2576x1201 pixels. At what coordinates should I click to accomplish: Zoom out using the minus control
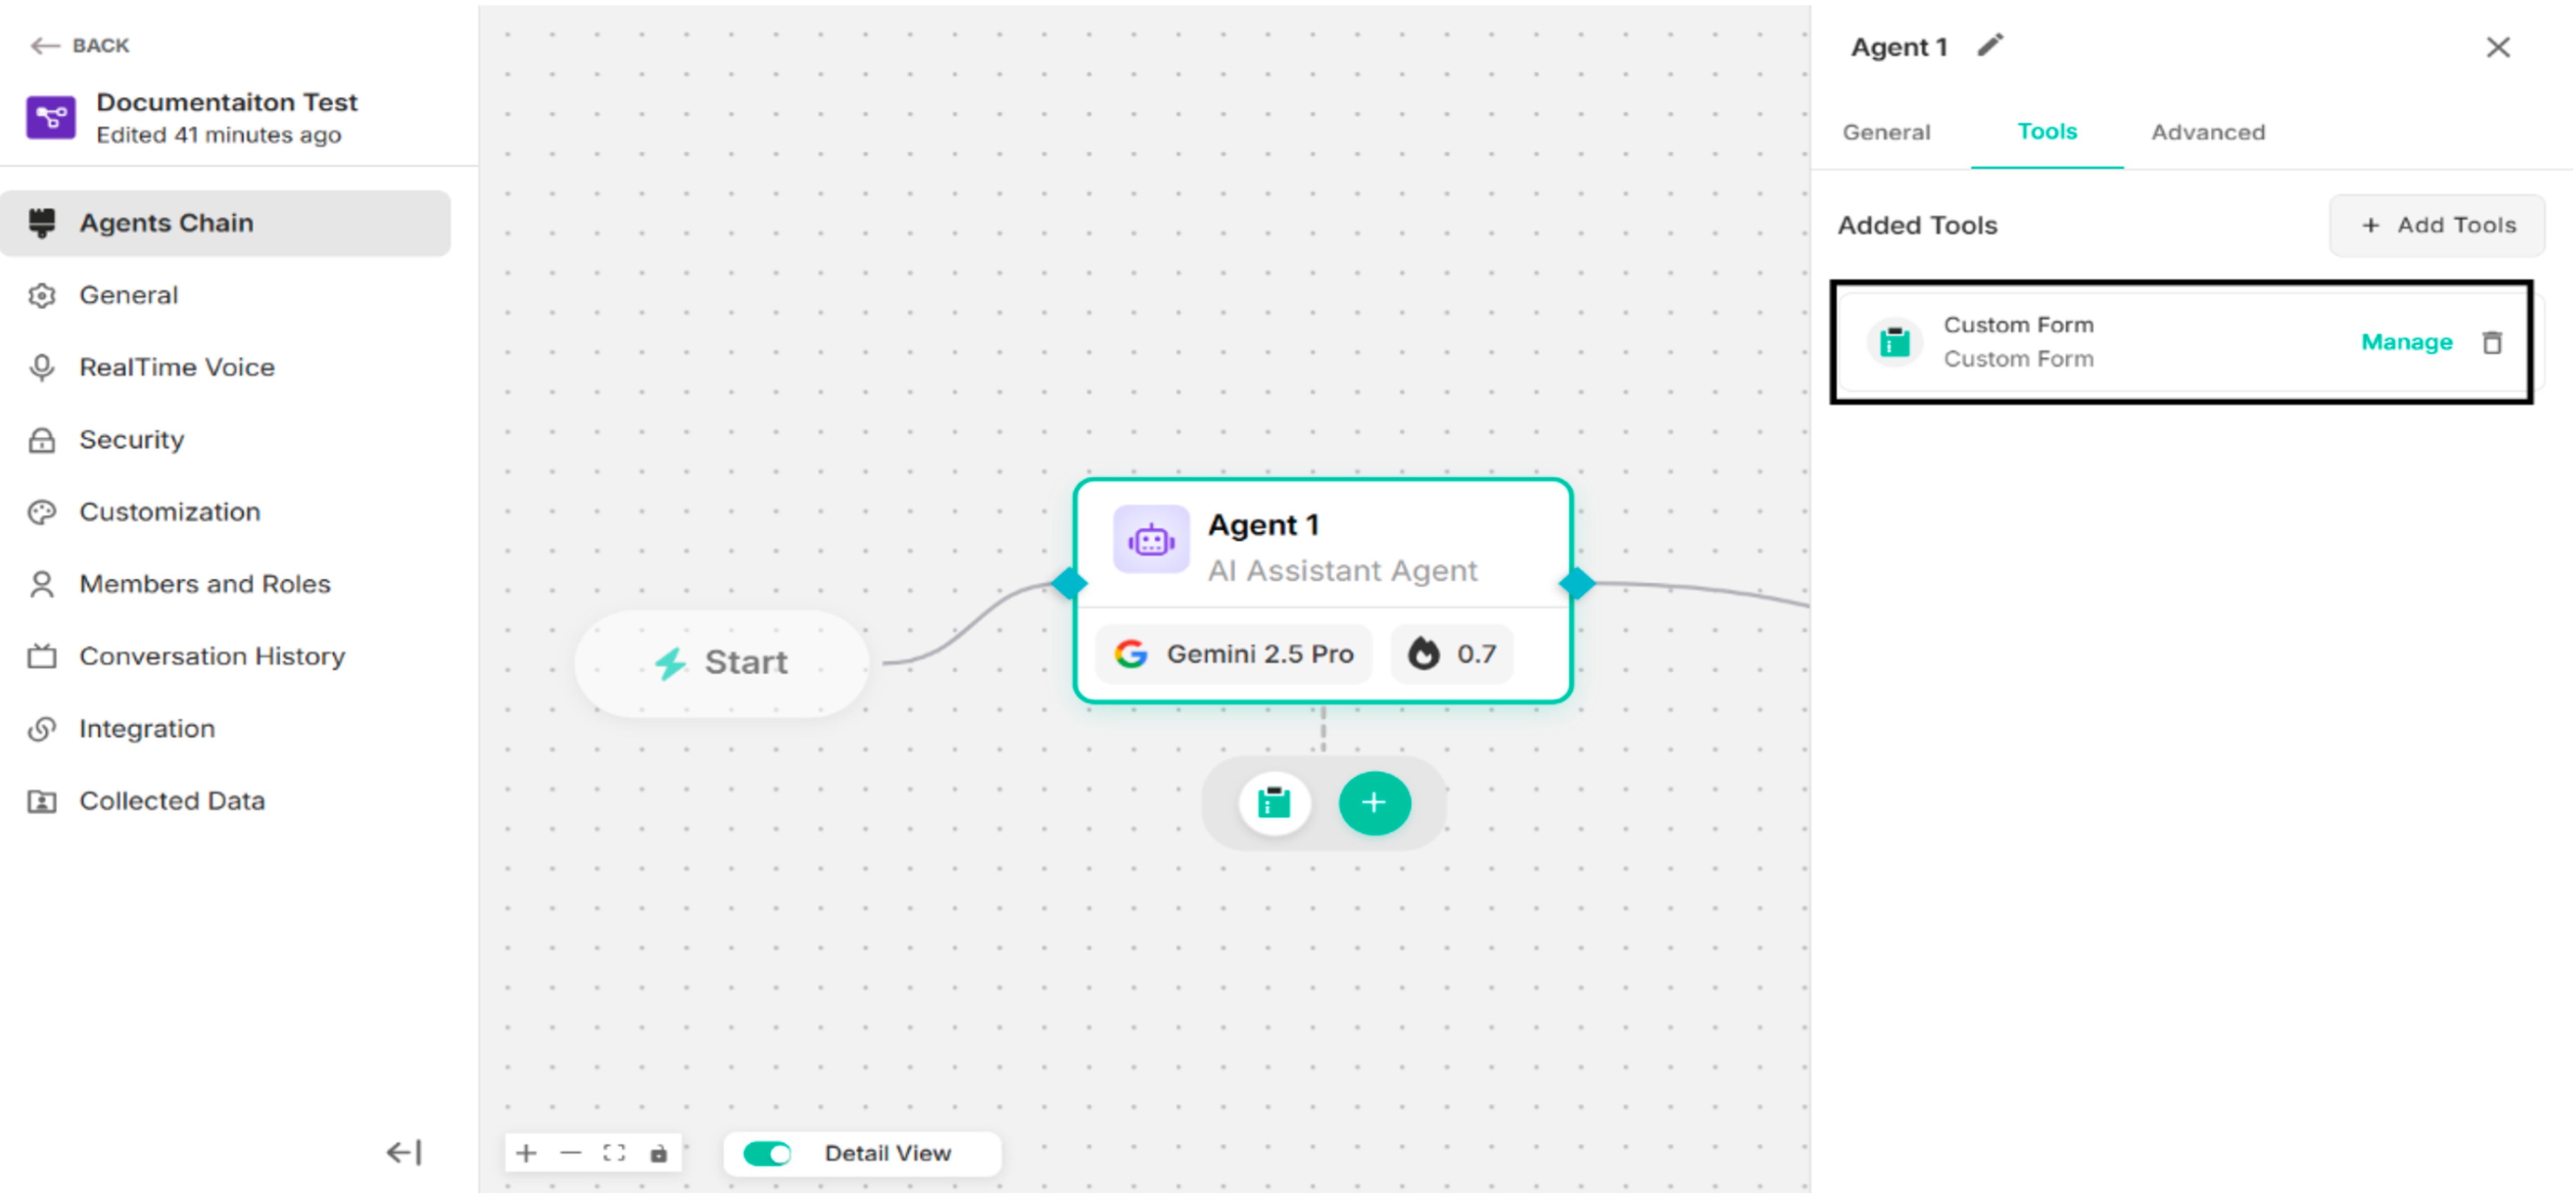pos(570,1152)
